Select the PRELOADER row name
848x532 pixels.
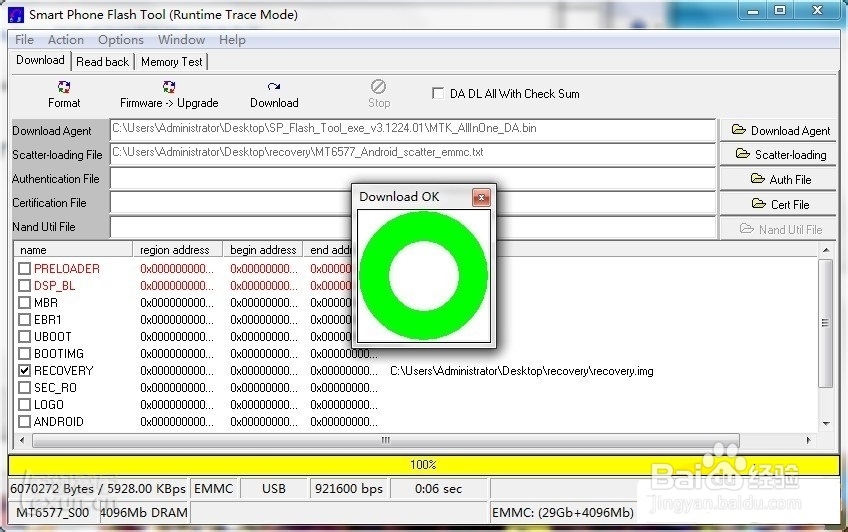pos(67,268)
